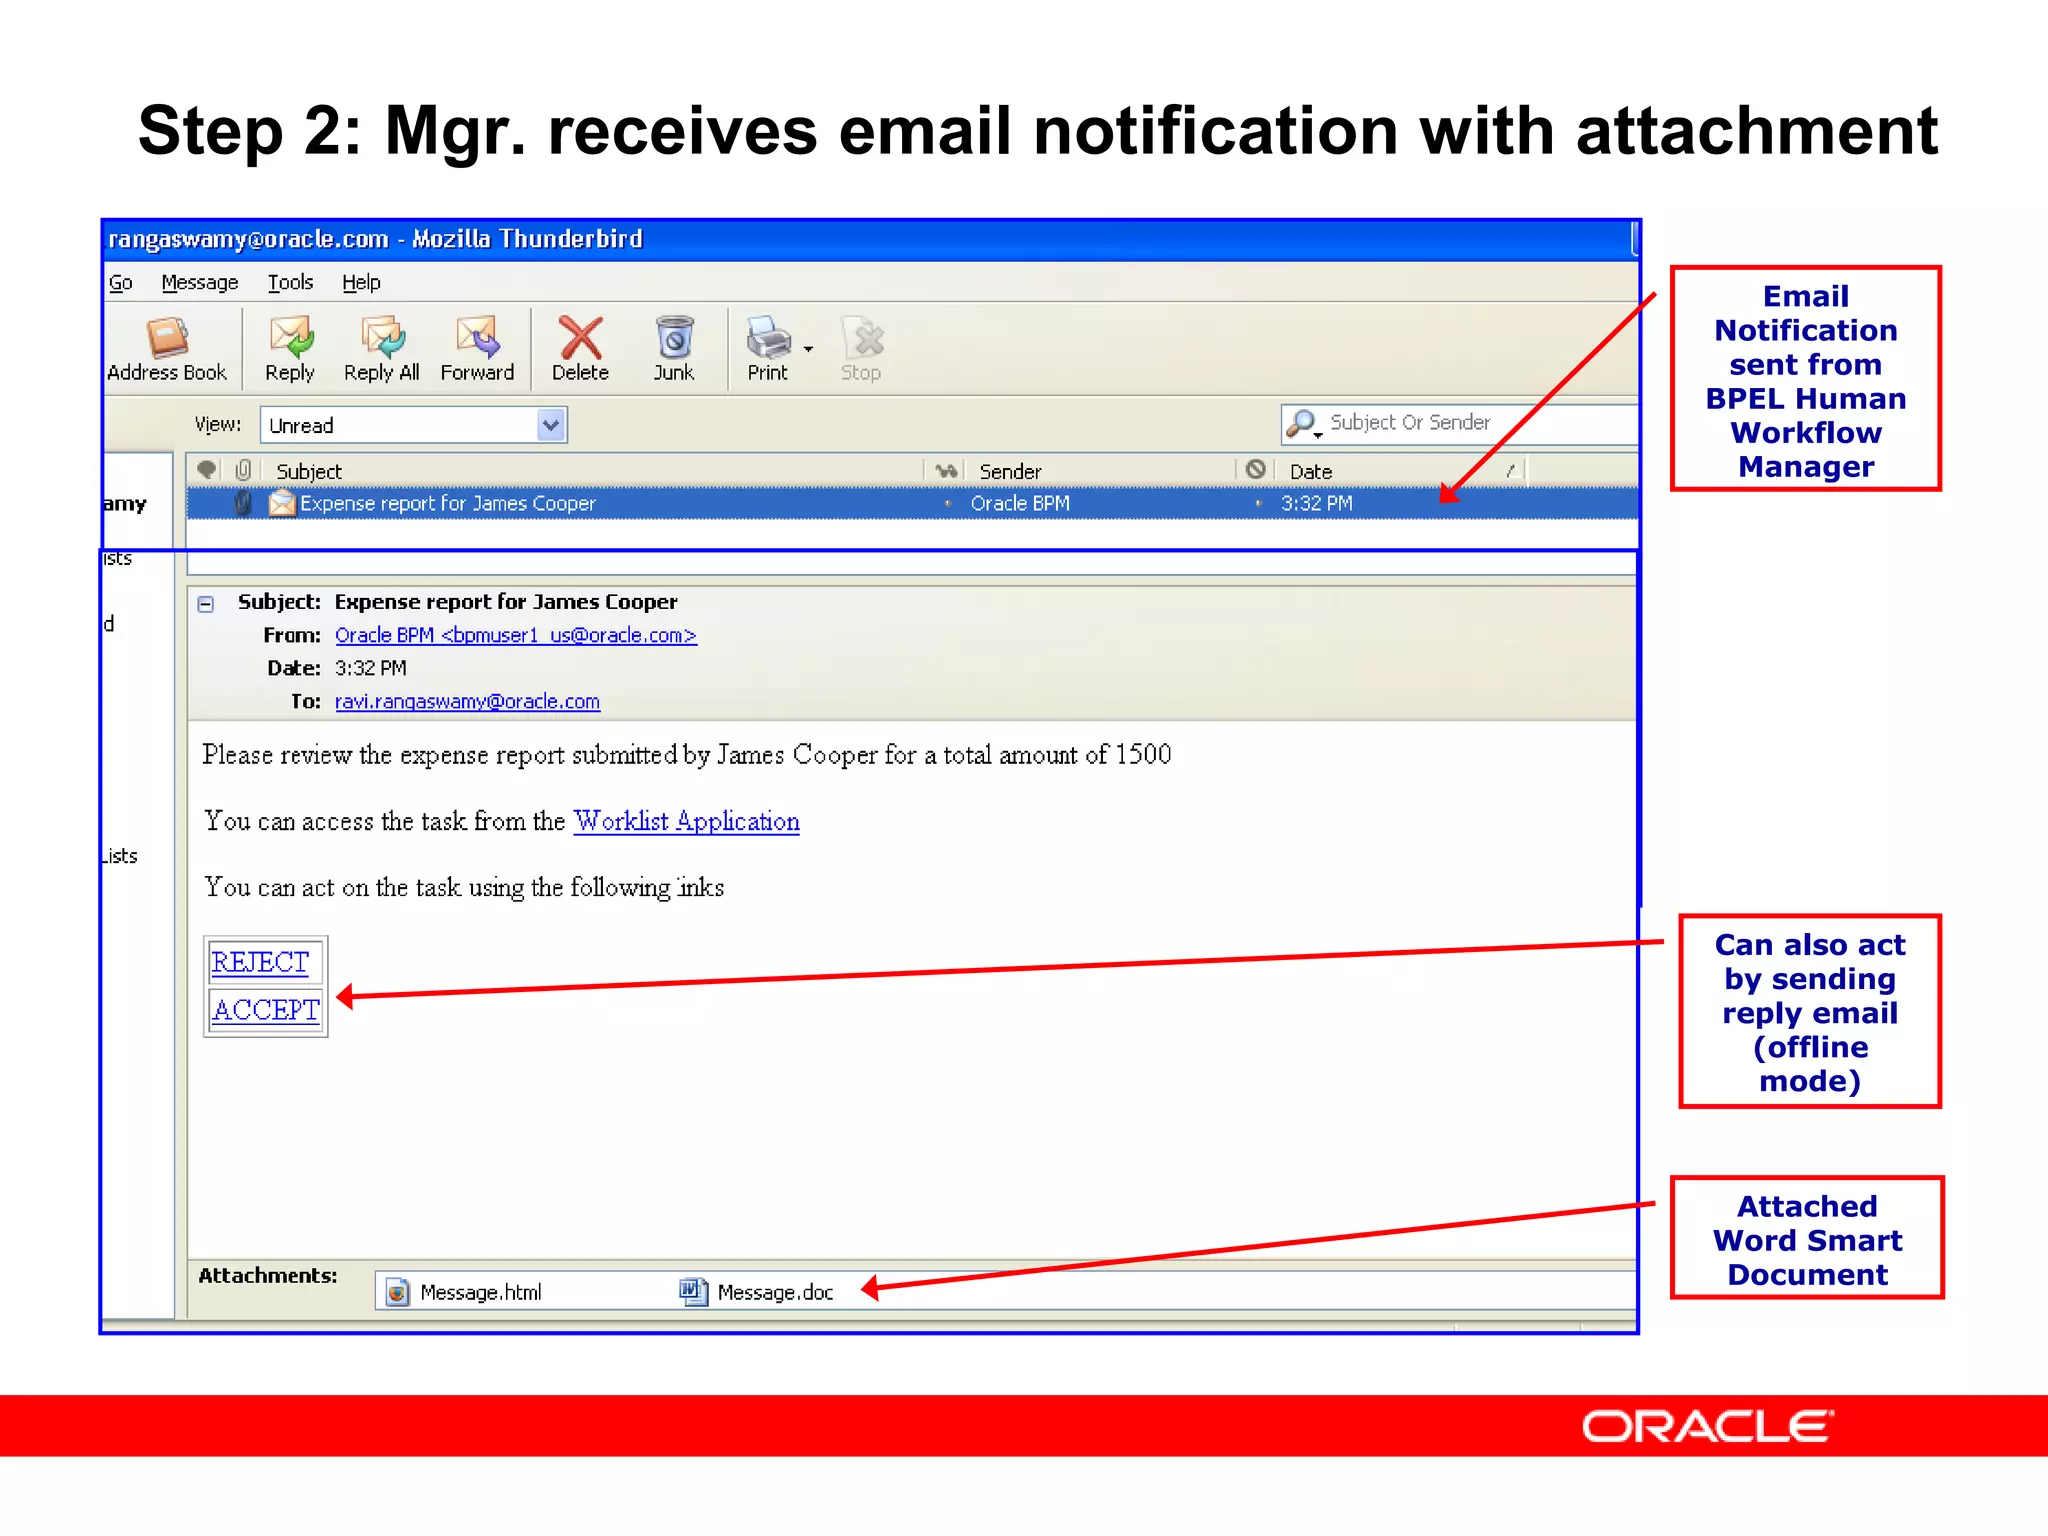Open the Message menu
The height and width of the screenshot is (1536, 2048).
pyautogui.click(x=200, y=283)
